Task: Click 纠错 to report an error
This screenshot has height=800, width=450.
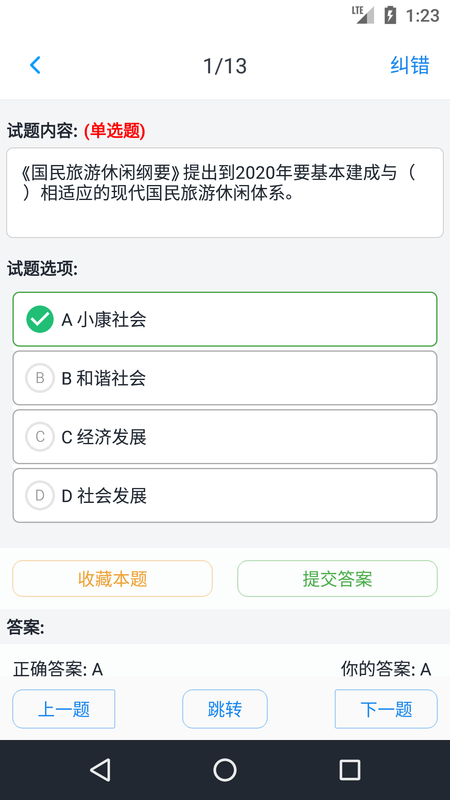Action: pyautogui.click(x=410, y=65)
